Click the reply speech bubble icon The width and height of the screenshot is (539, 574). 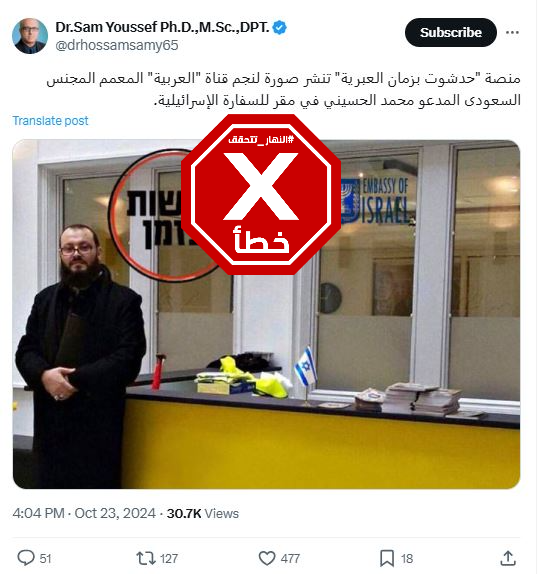tap(26, 558)
